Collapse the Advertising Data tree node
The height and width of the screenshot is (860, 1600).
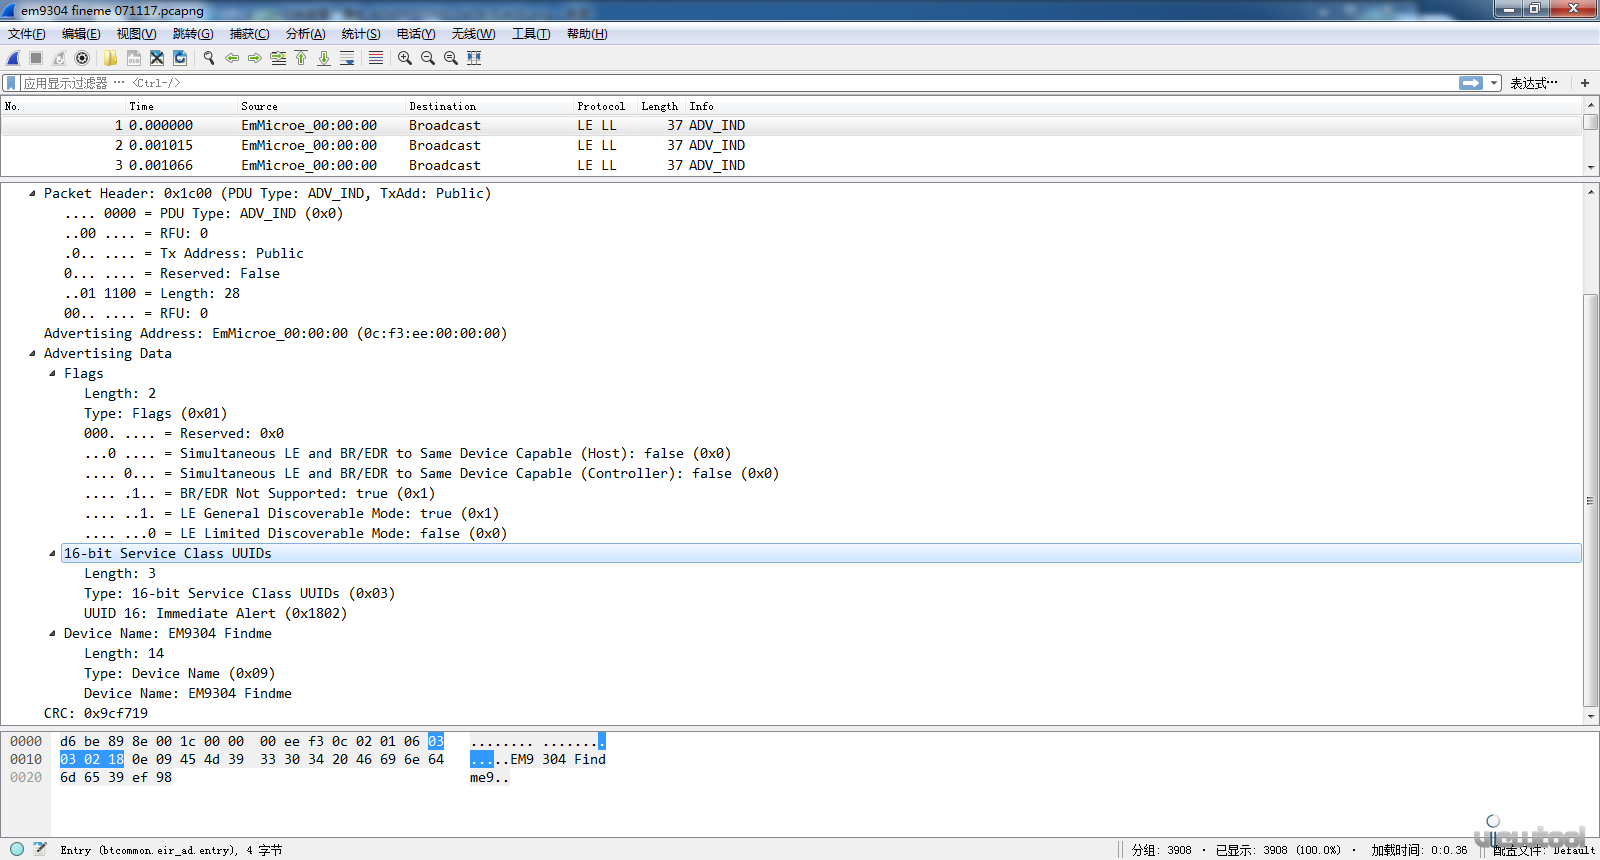pos(32,353)
